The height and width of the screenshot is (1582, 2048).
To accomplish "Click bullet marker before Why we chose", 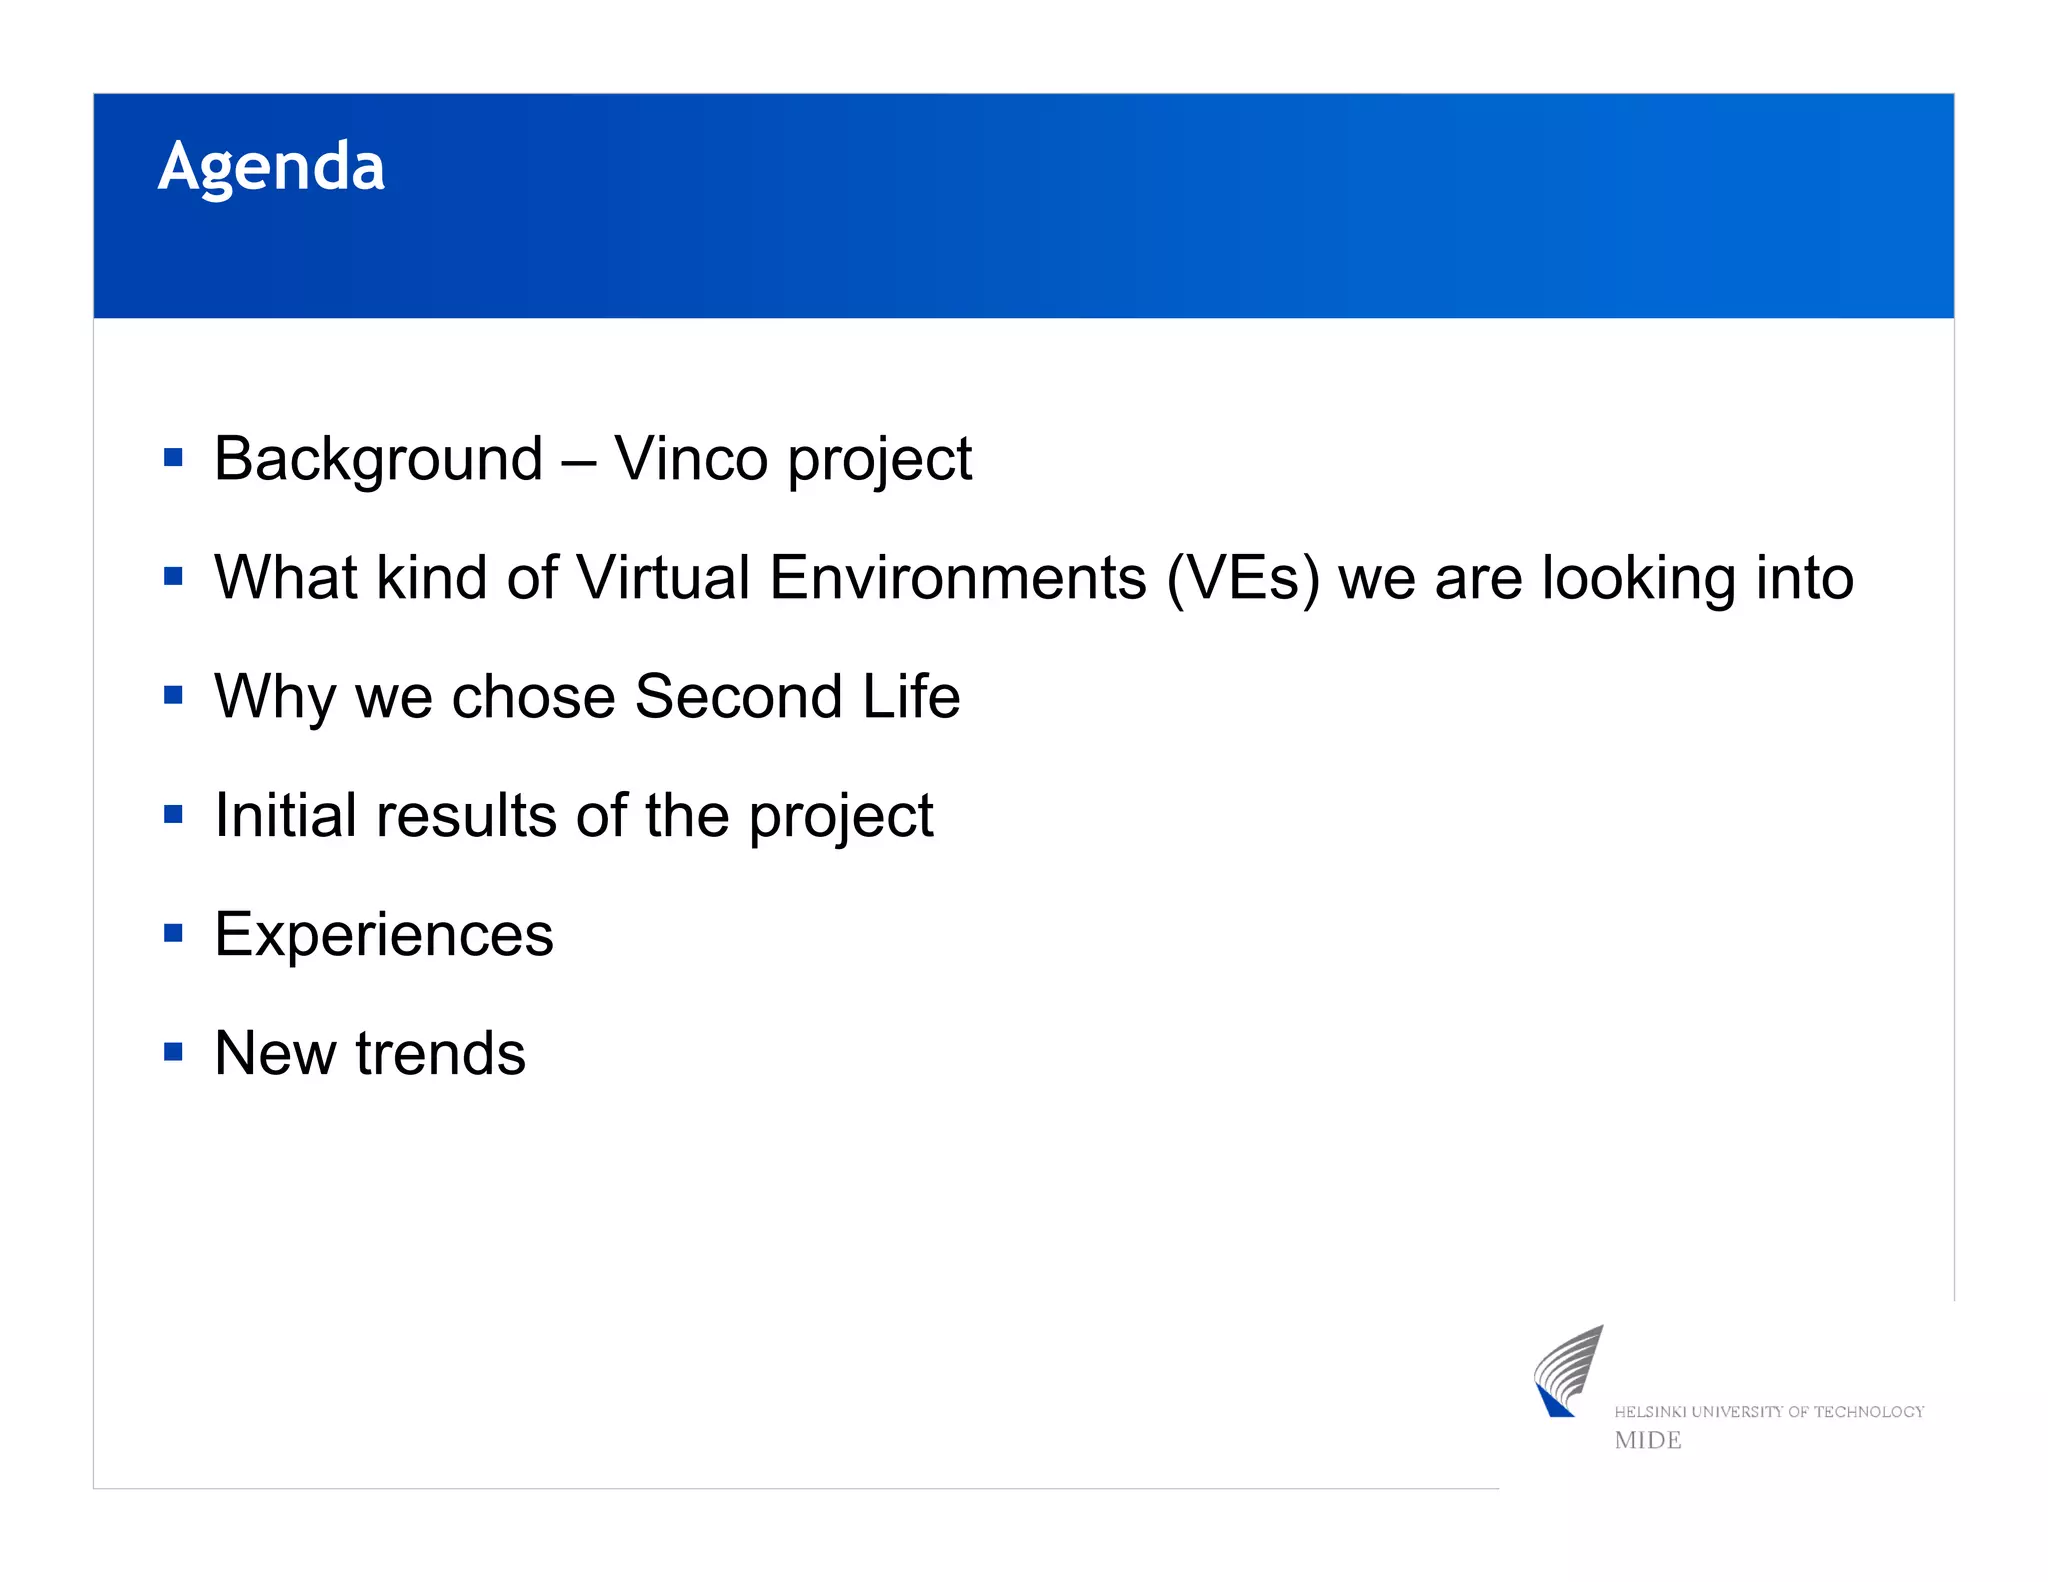I will tap(173, 695).
